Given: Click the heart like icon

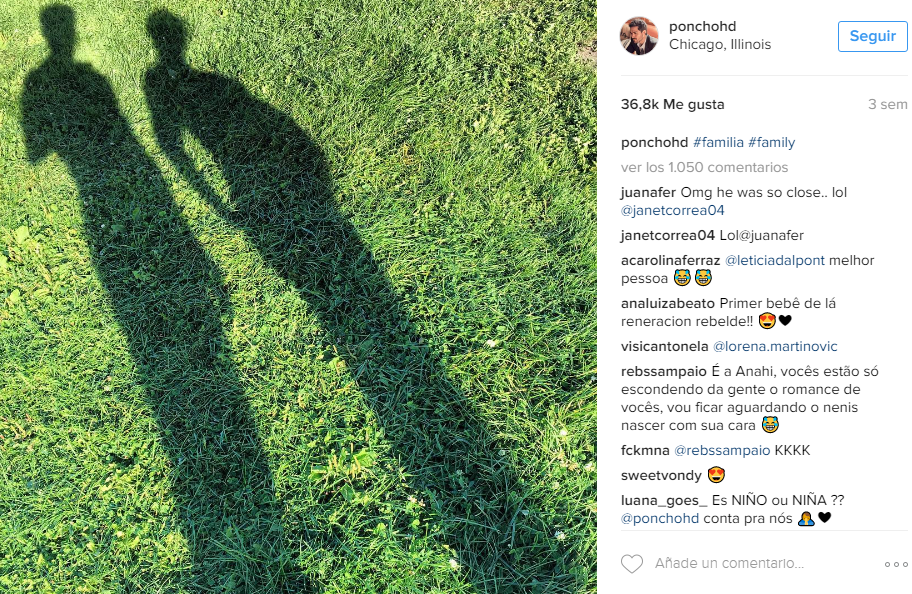Looking at the screenshot, I should (632, 564).
